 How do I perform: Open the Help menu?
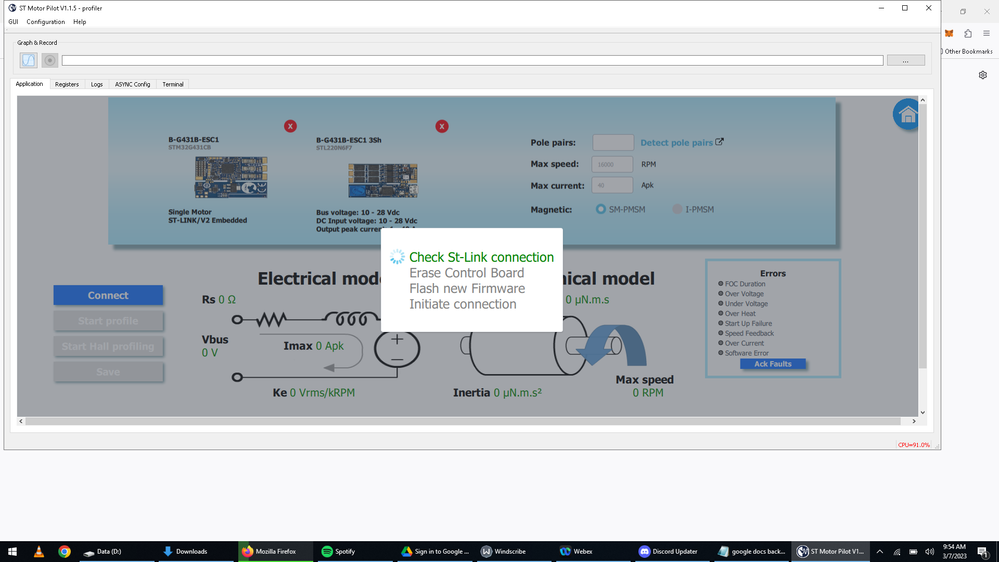click(80, 22)
